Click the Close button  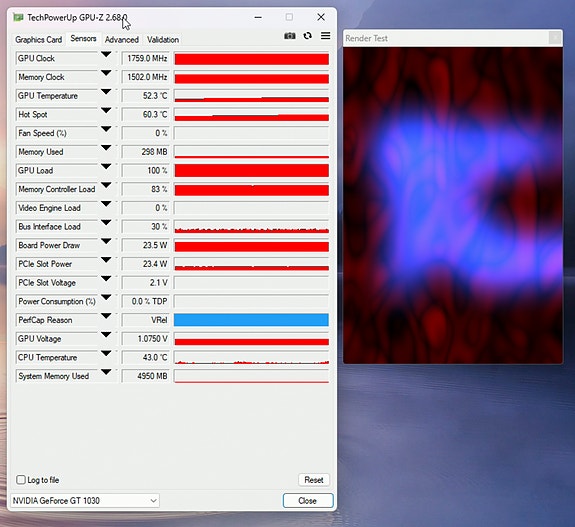[x=308, y=501]
